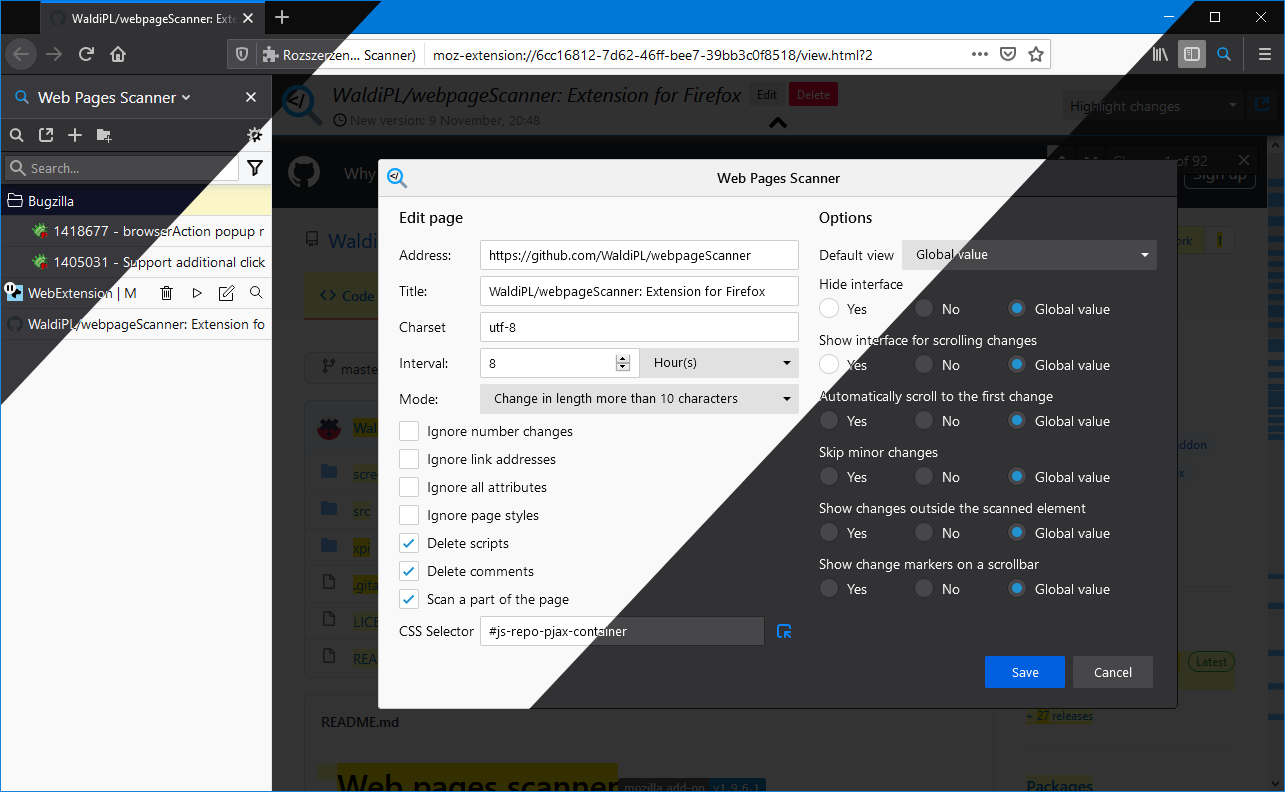Click the sidebar filter funnel icon

coord(255,168)
